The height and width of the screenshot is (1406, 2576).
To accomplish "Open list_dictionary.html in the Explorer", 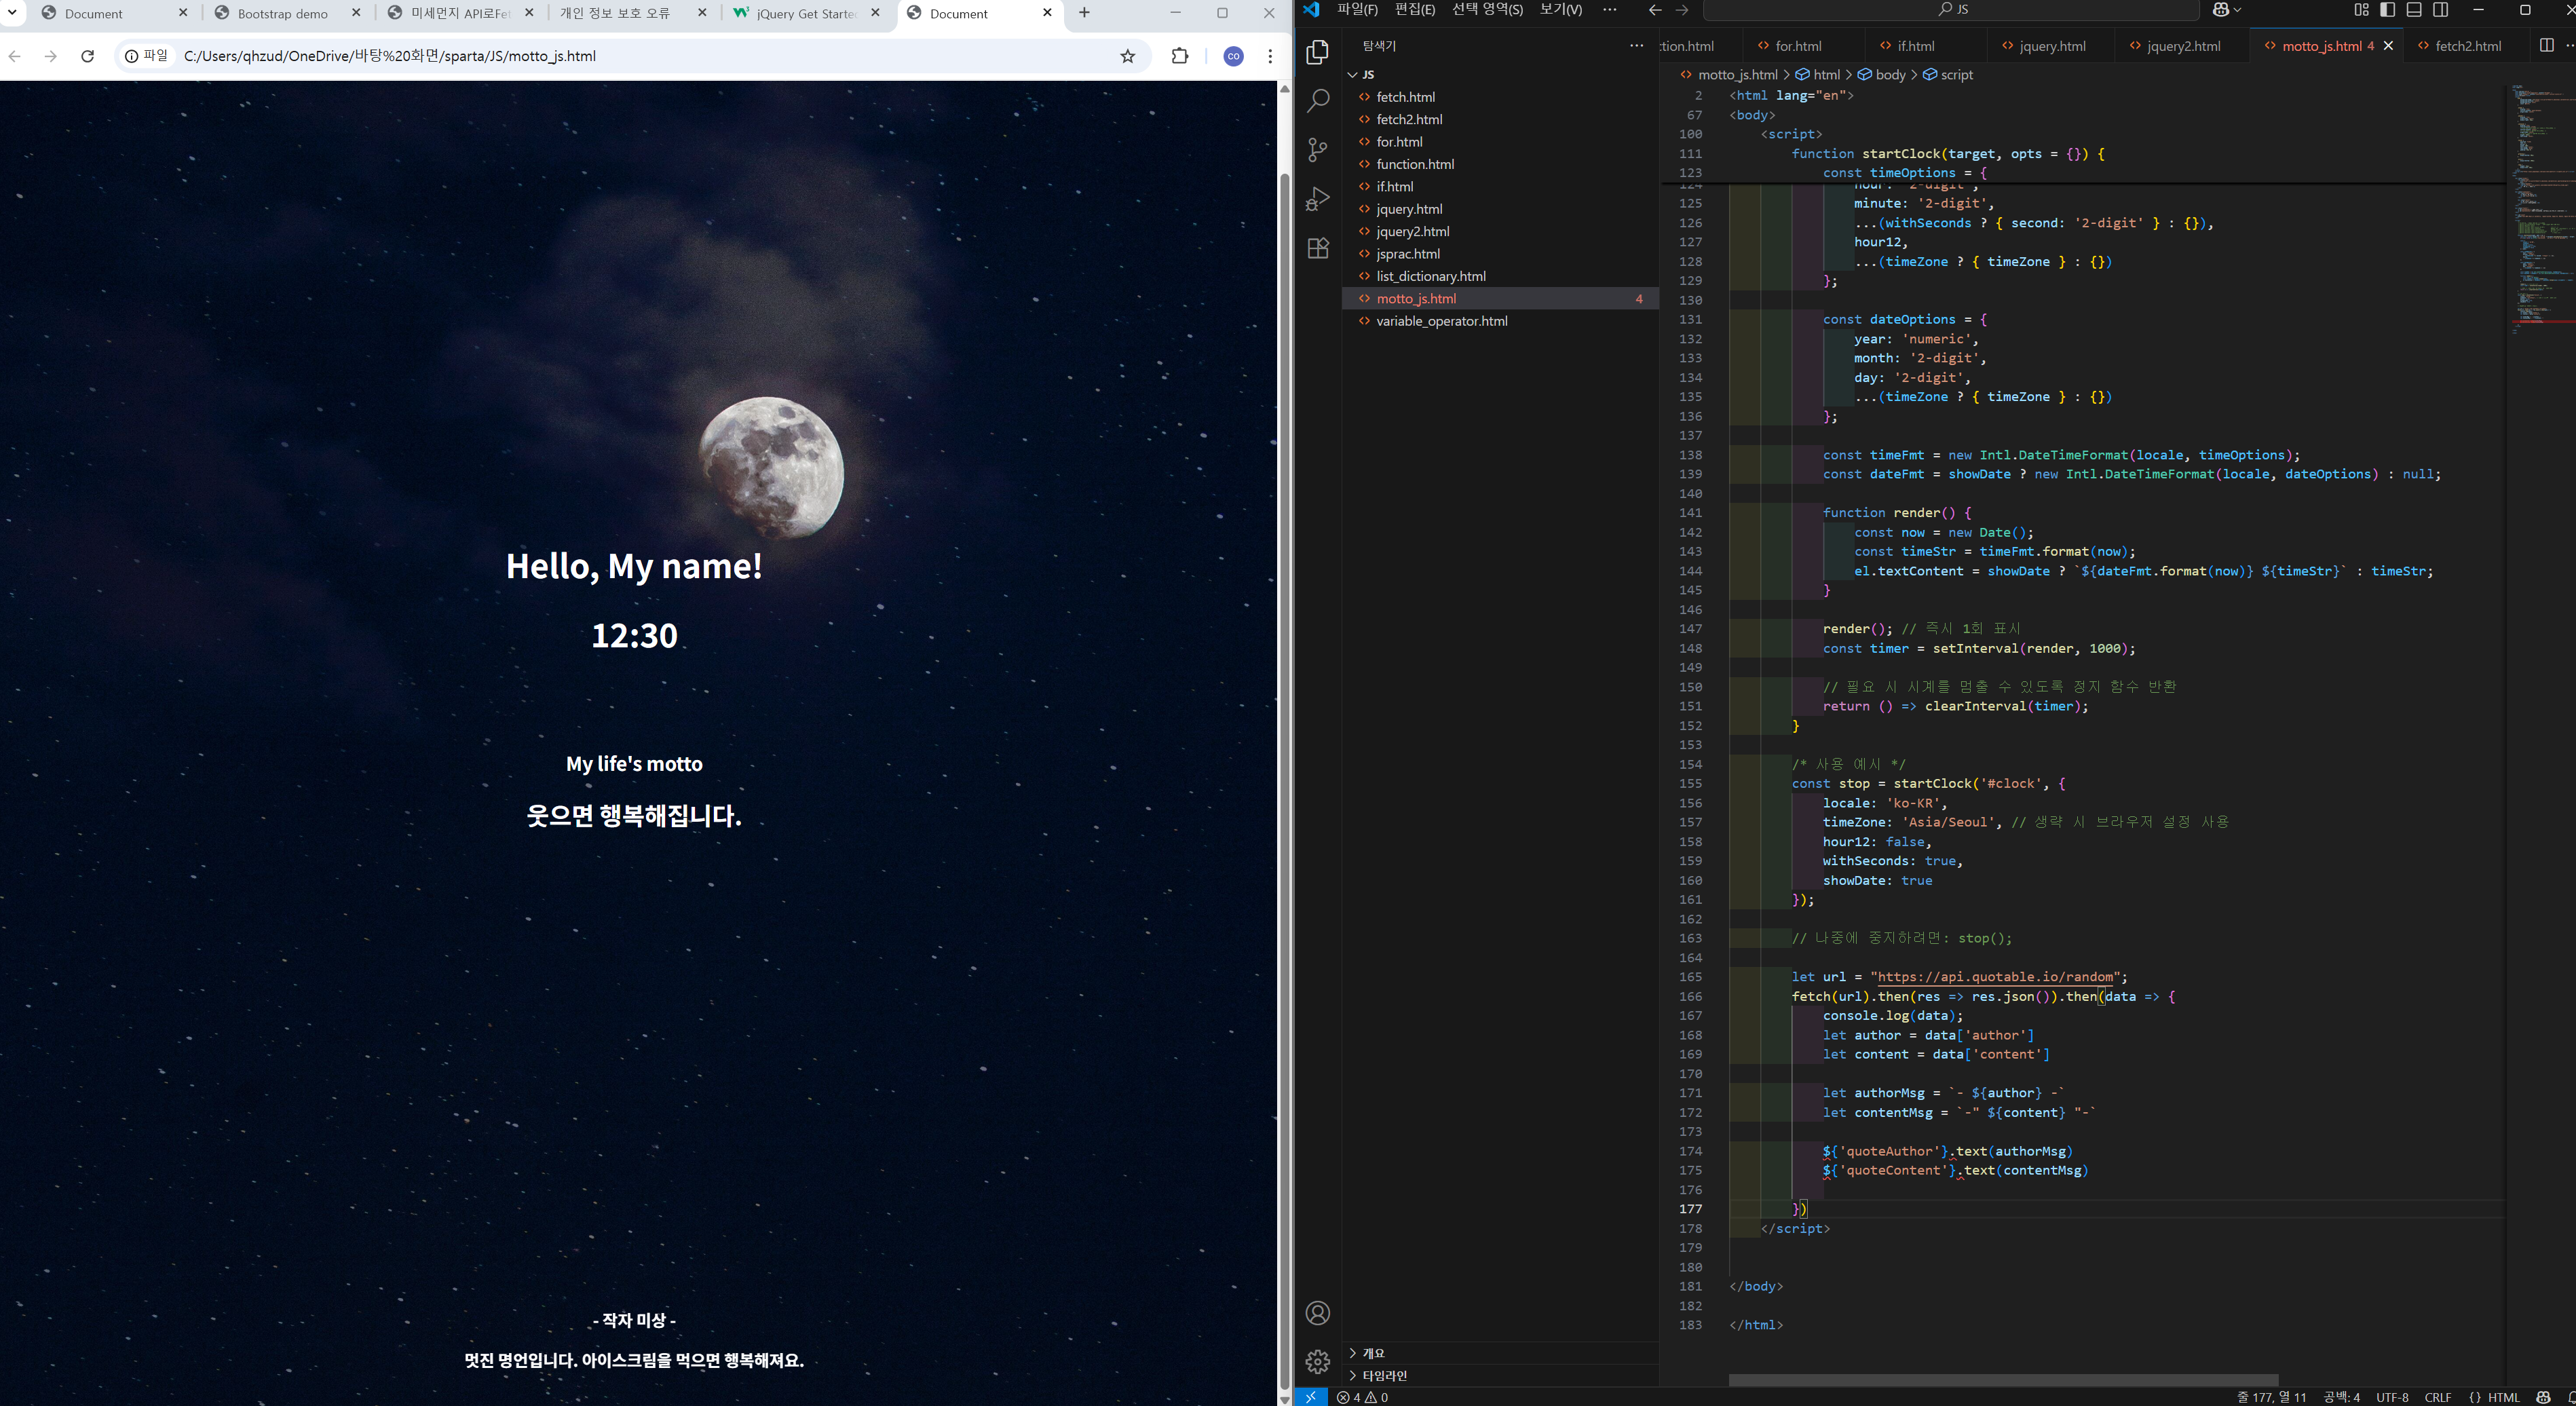I will click(x=1500, y=276).
